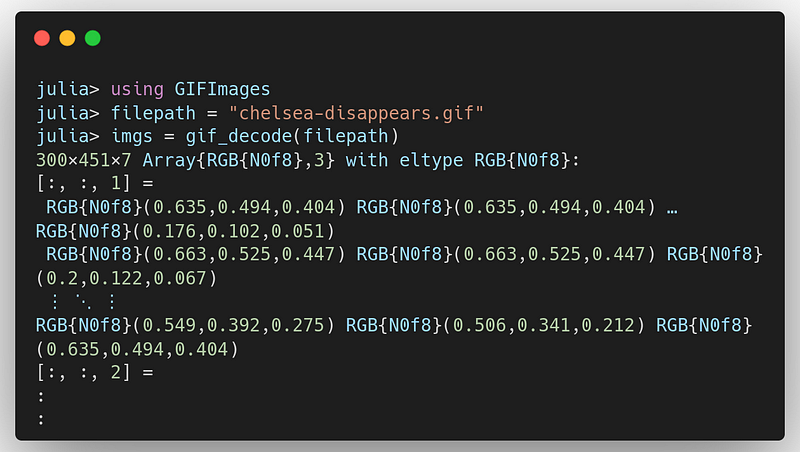Click the green maximize window button
The image size is (800, 452).
tap(93, 38)
